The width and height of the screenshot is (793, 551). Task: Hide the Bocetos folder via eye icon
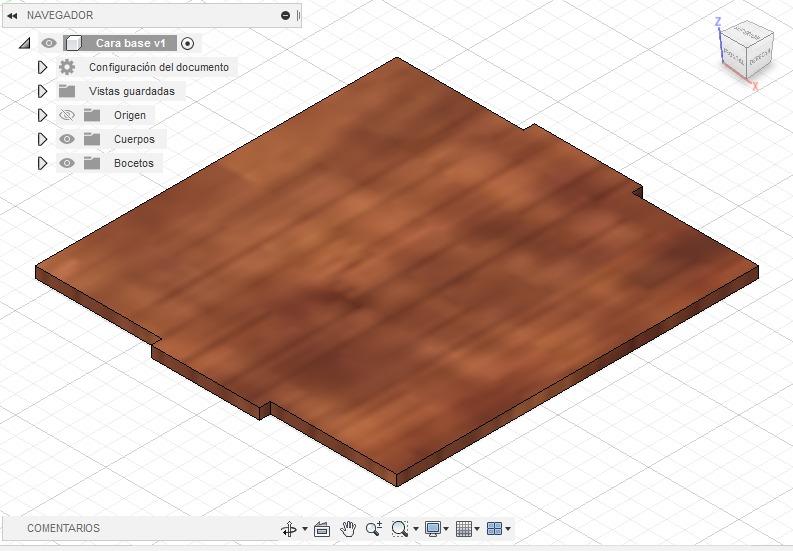[67, 163]
